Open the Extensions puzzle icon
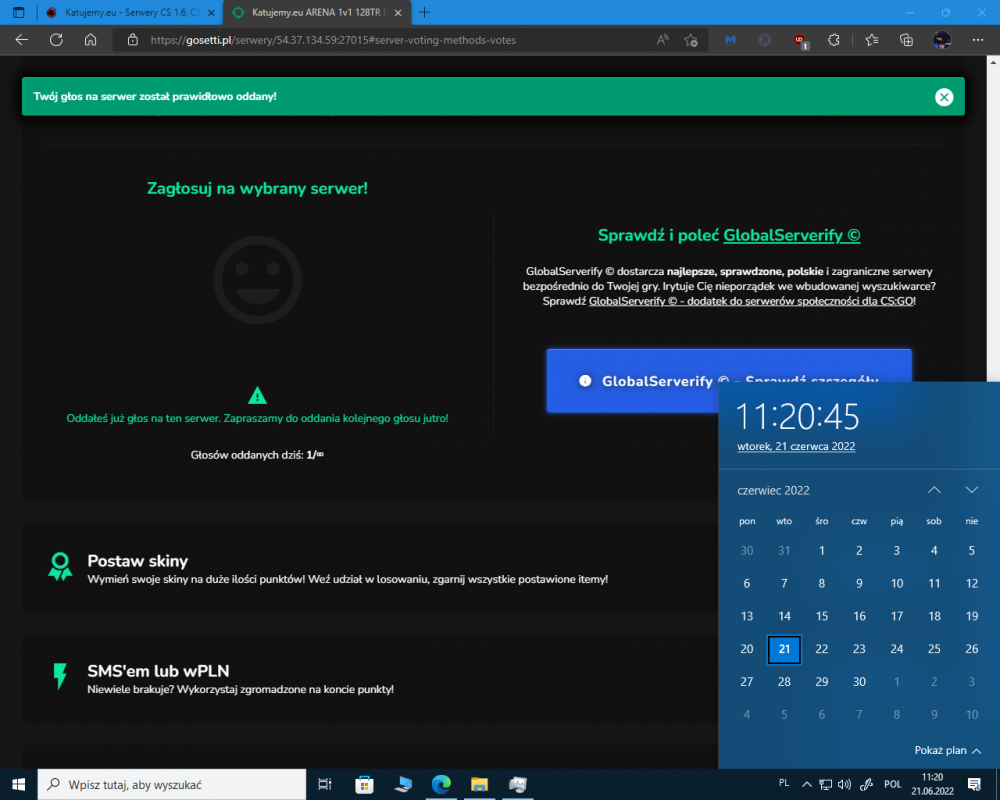Screen dimensions: 1000x800 pos(834,40)
